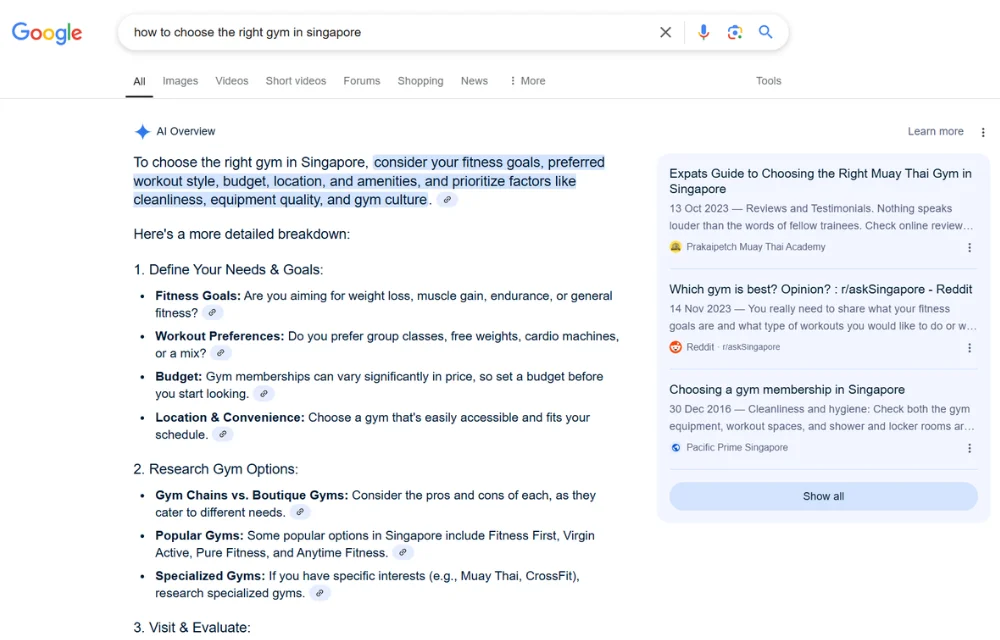Open the three-dot menu next to Learn more
The image size is (1000, 640).
click(983, 131)
